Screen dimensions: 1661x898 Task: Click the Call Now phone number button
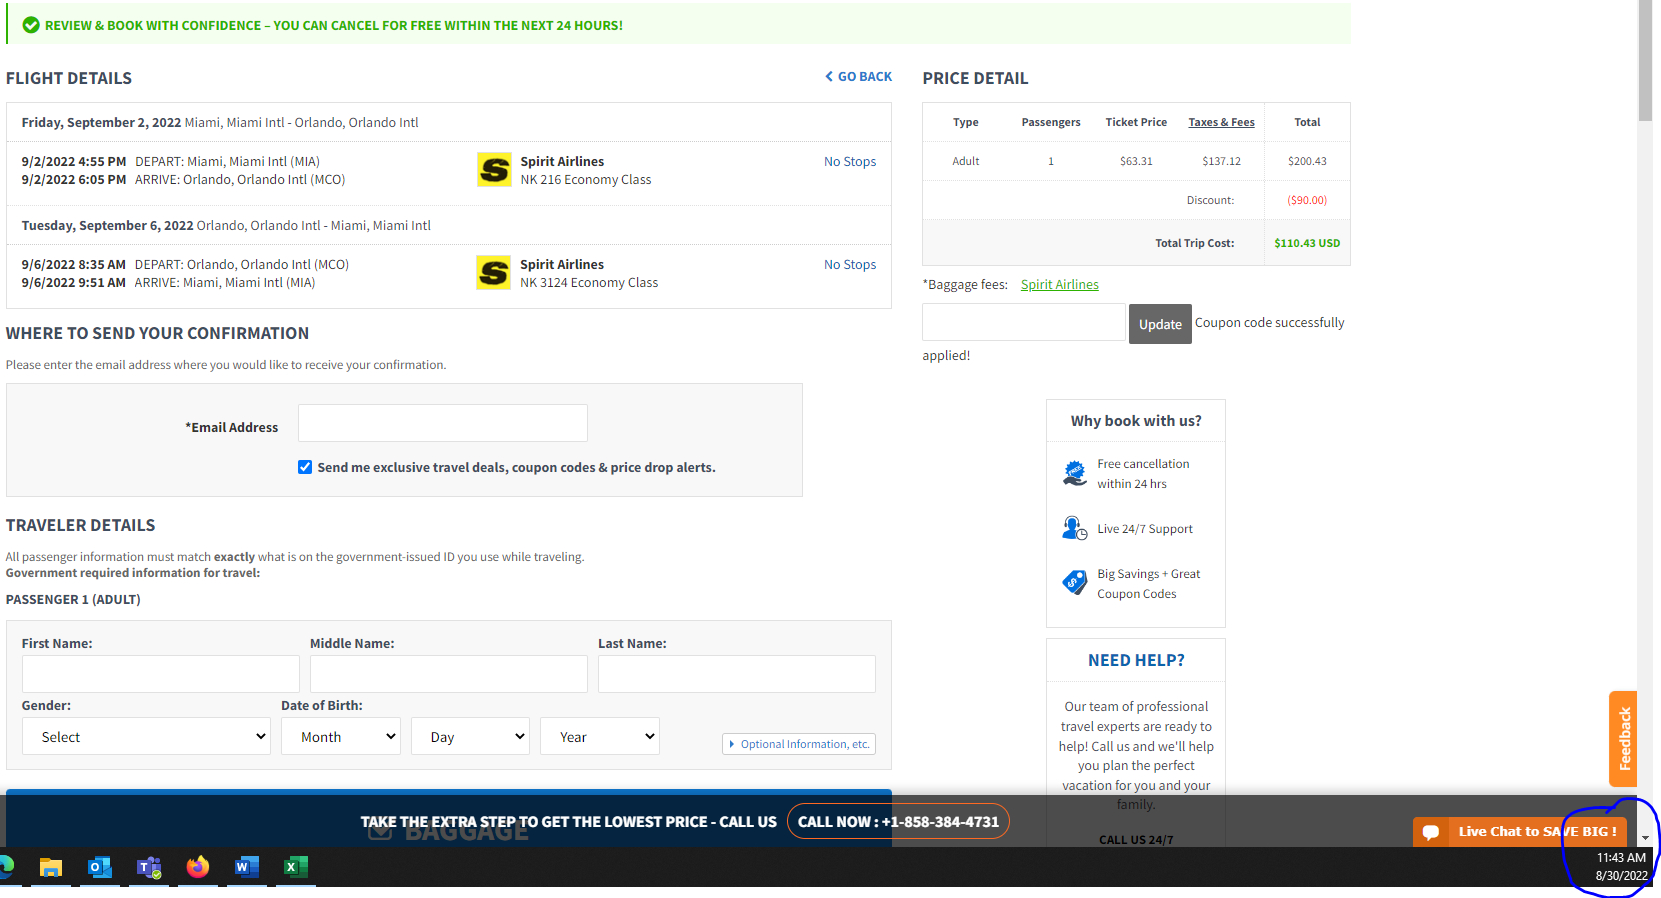pos(898,822)
